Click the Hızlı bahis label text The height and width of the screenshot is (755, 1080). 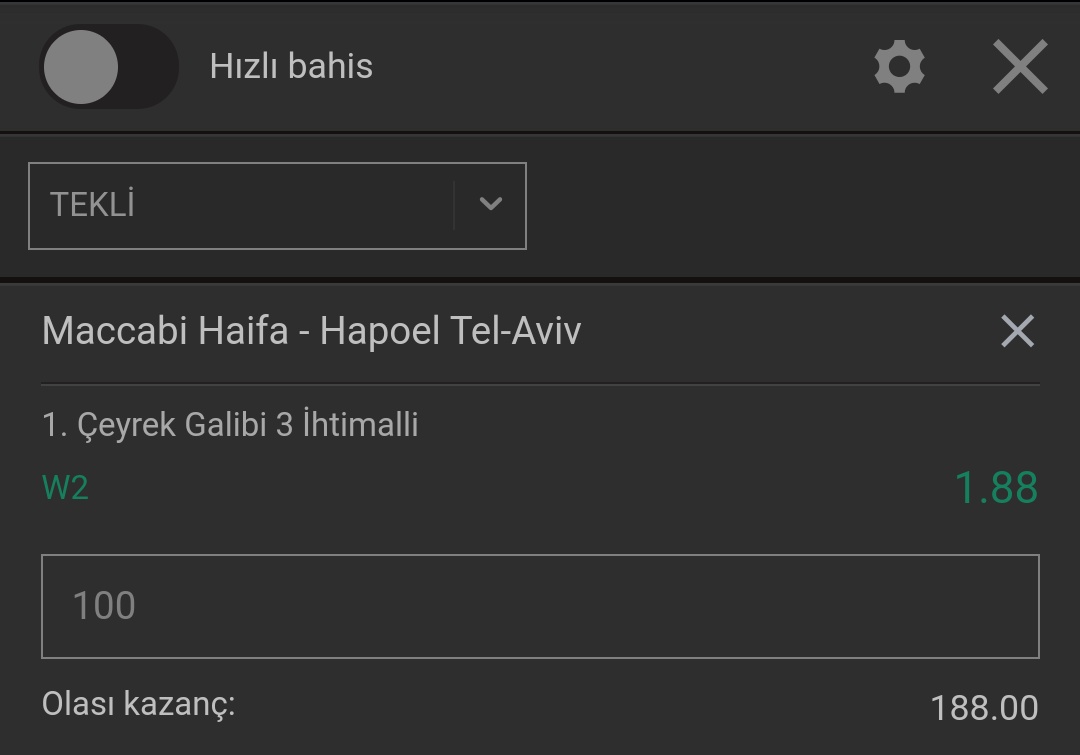(291, 66)
